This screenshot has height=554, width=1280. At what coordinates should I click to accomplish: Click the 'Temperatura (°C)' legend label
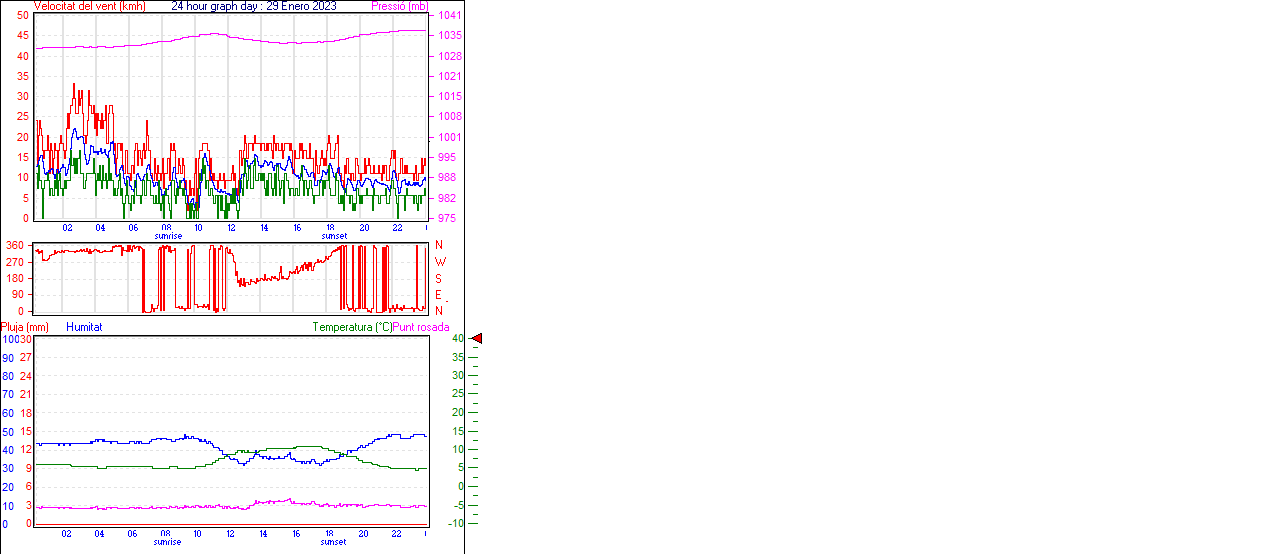click(352, 327)
